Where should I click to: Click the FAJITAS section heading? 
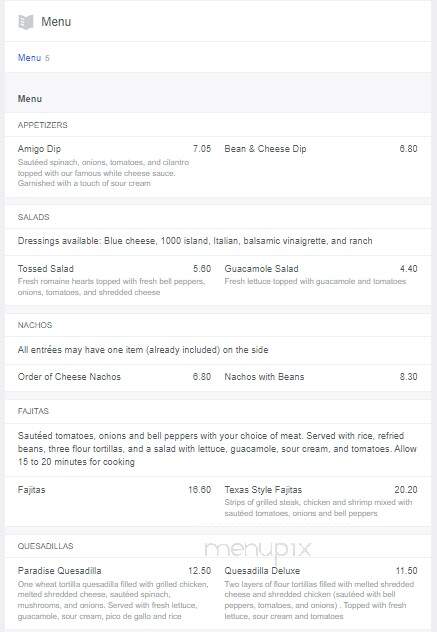point(33,411)
